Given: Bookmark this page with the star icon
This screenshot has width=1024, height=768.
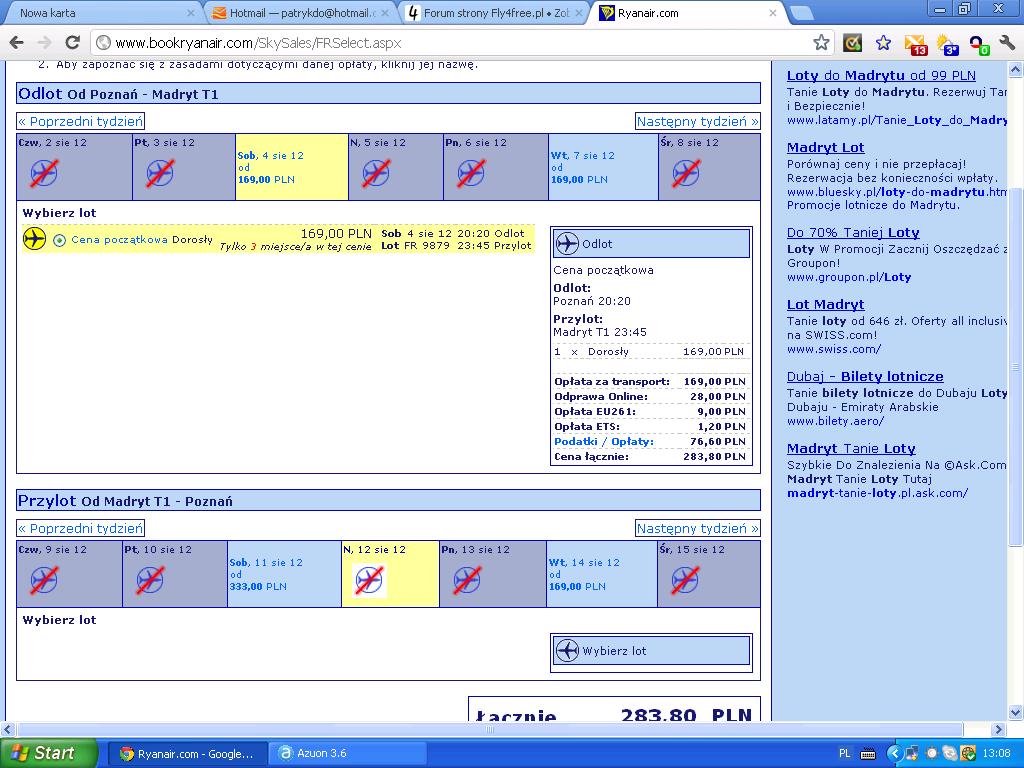Looking at the screenshot, I should (x=821, y=43).
